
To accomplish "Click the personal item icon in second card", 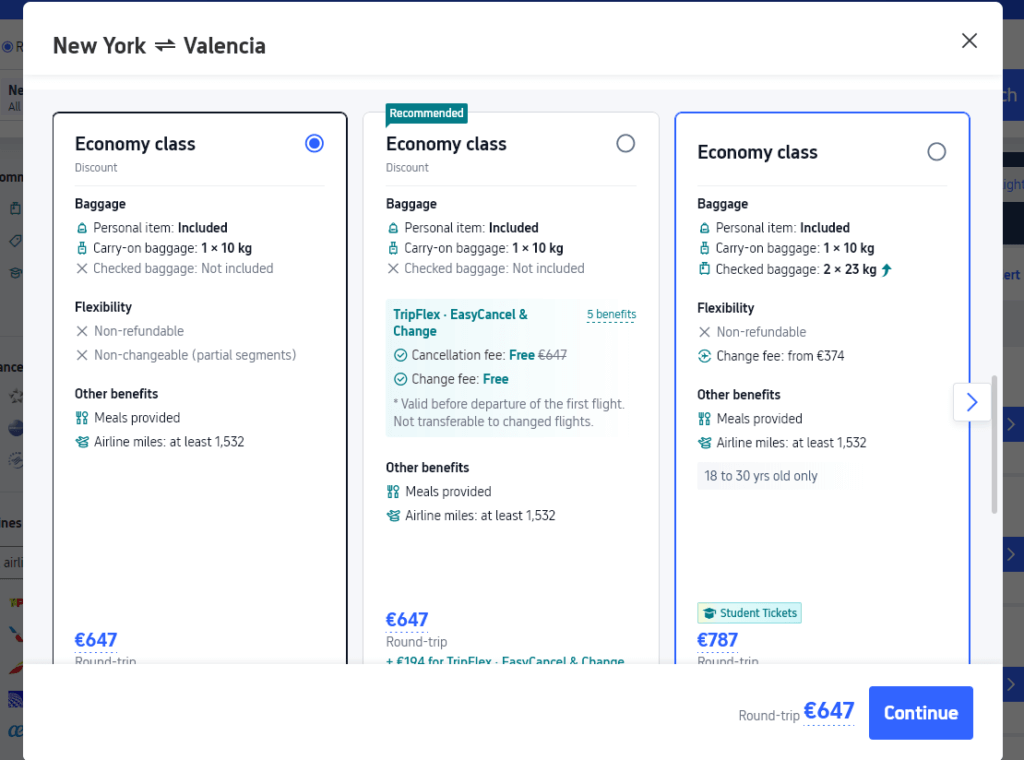I will (393, 228).
